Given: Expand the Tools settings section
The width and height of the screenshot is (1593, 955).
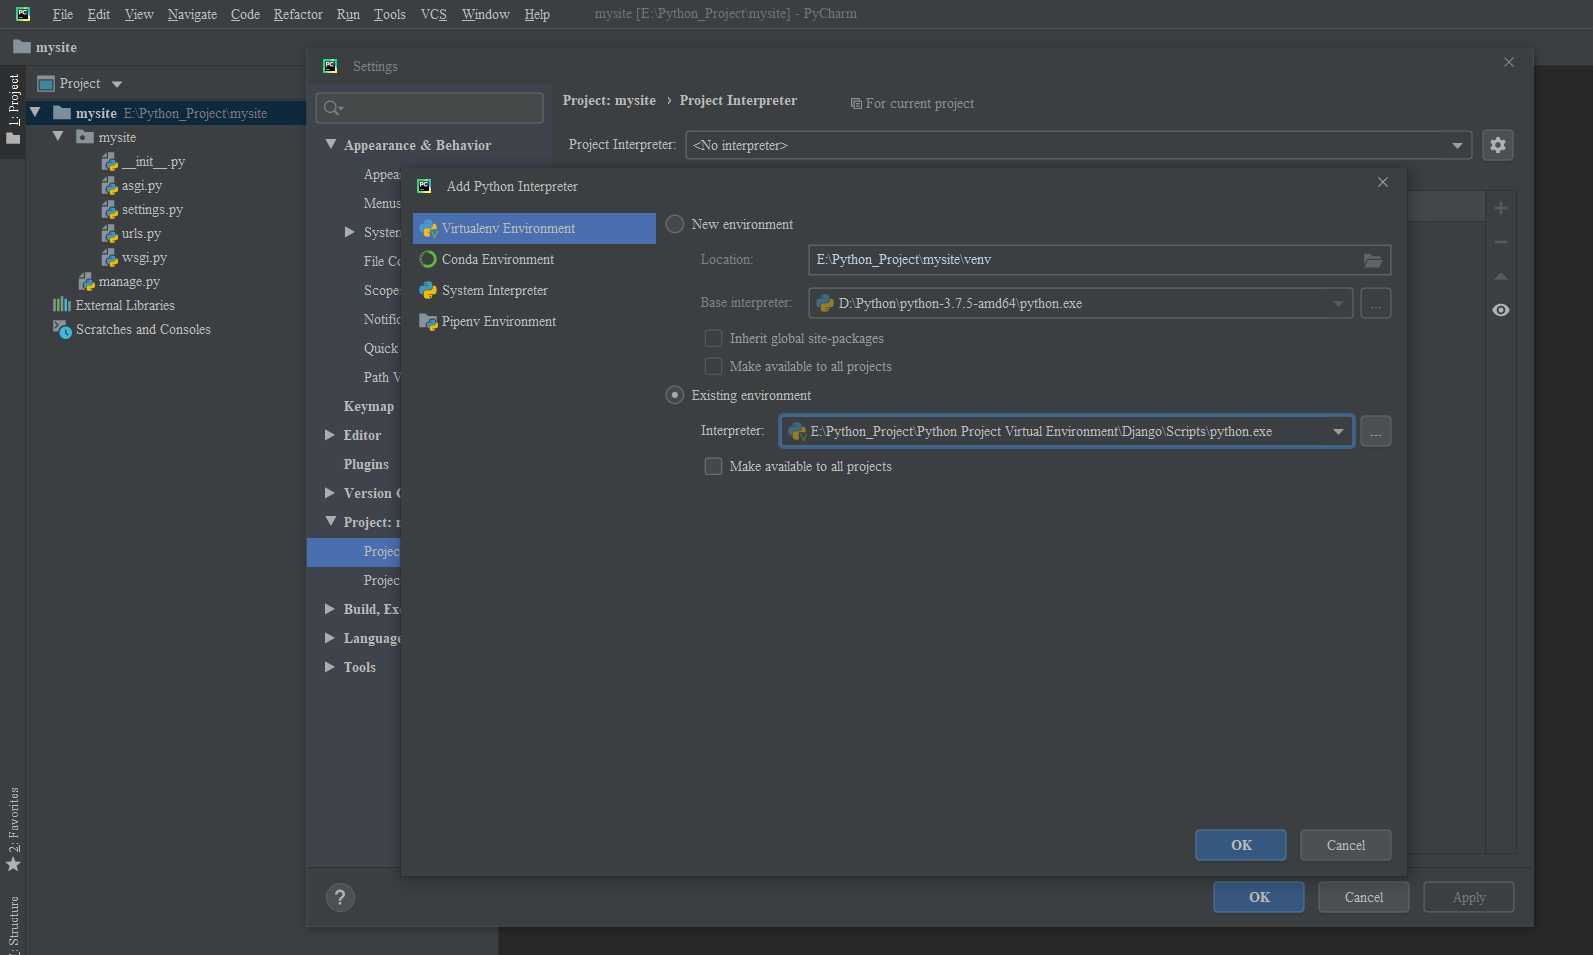Looking at the screenshot, I should (x=330, y=667).
